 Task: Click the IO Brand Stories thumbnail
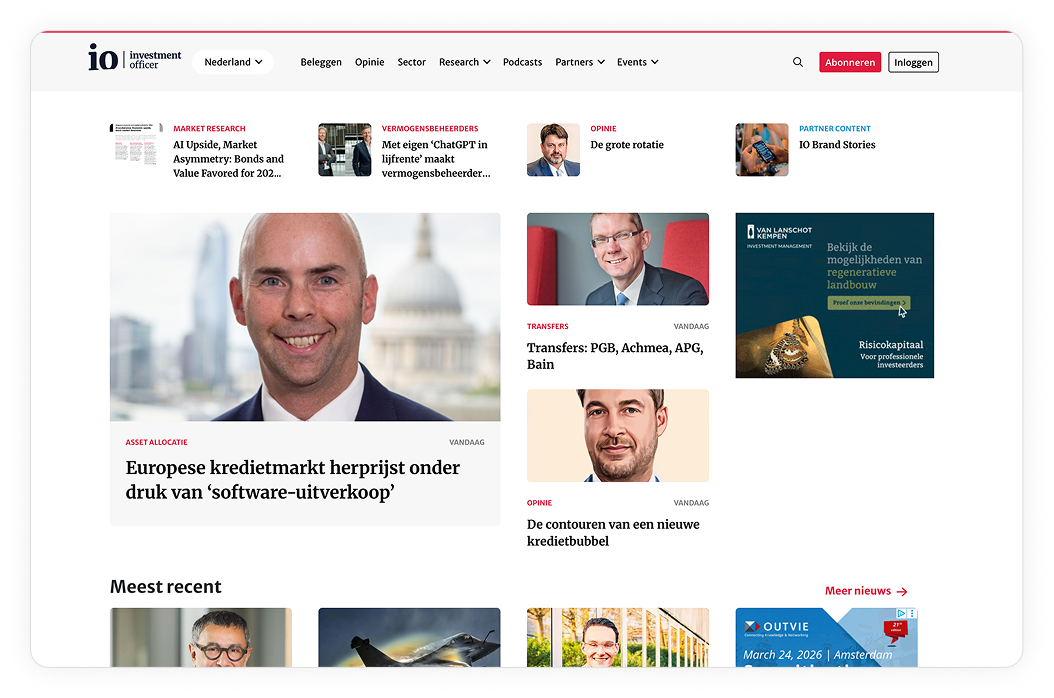coord(762,150)
